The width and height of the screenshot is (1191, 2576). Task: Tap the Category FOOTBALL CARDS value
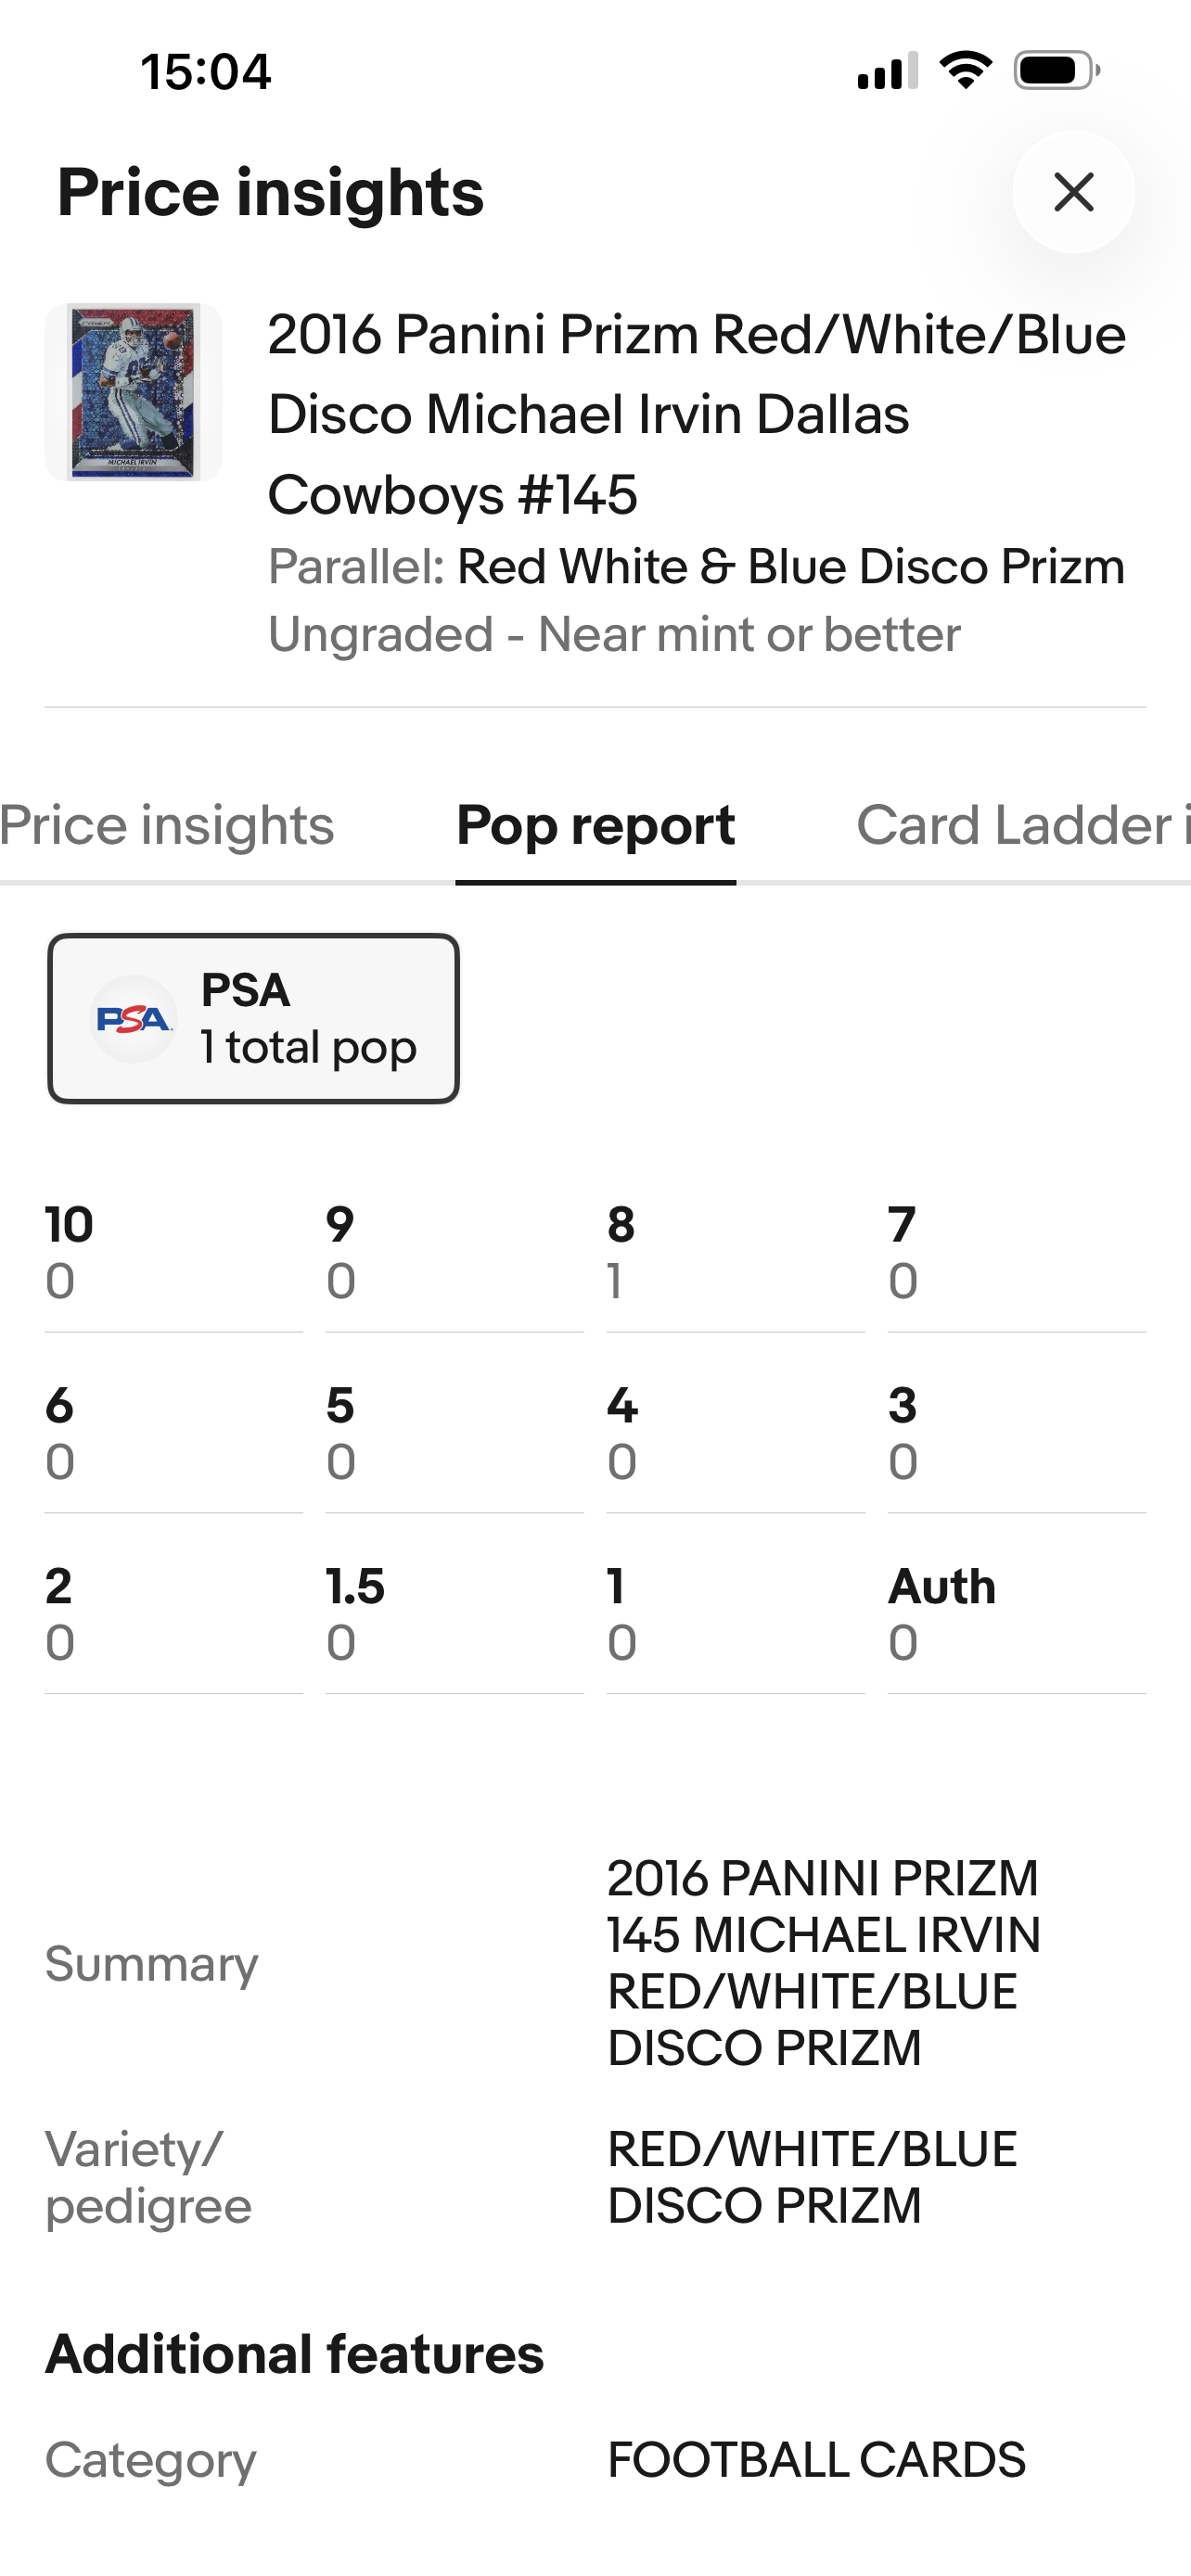tap(816, 2460)
